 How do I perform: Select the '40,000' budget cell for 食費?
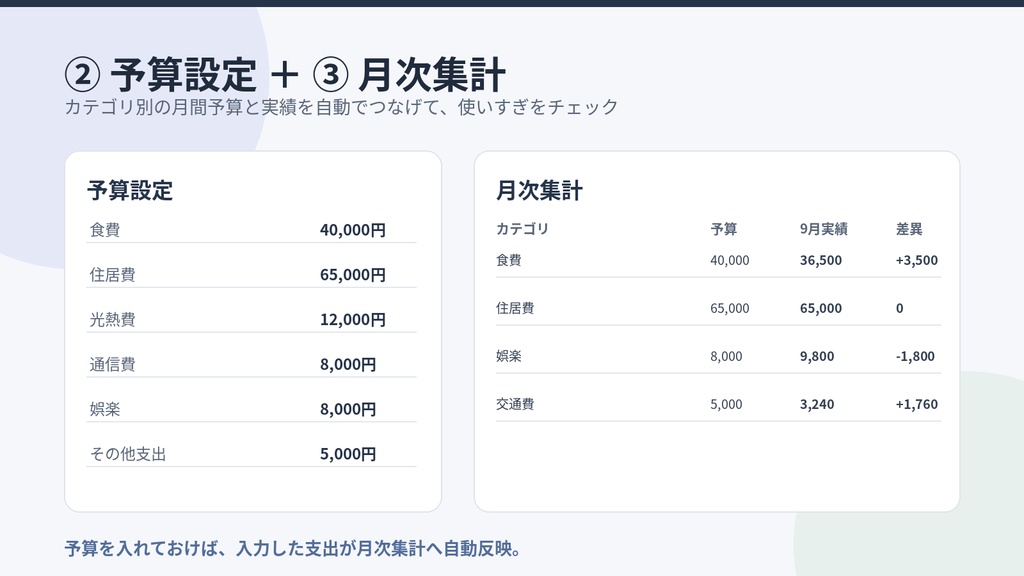click(729, 260)
